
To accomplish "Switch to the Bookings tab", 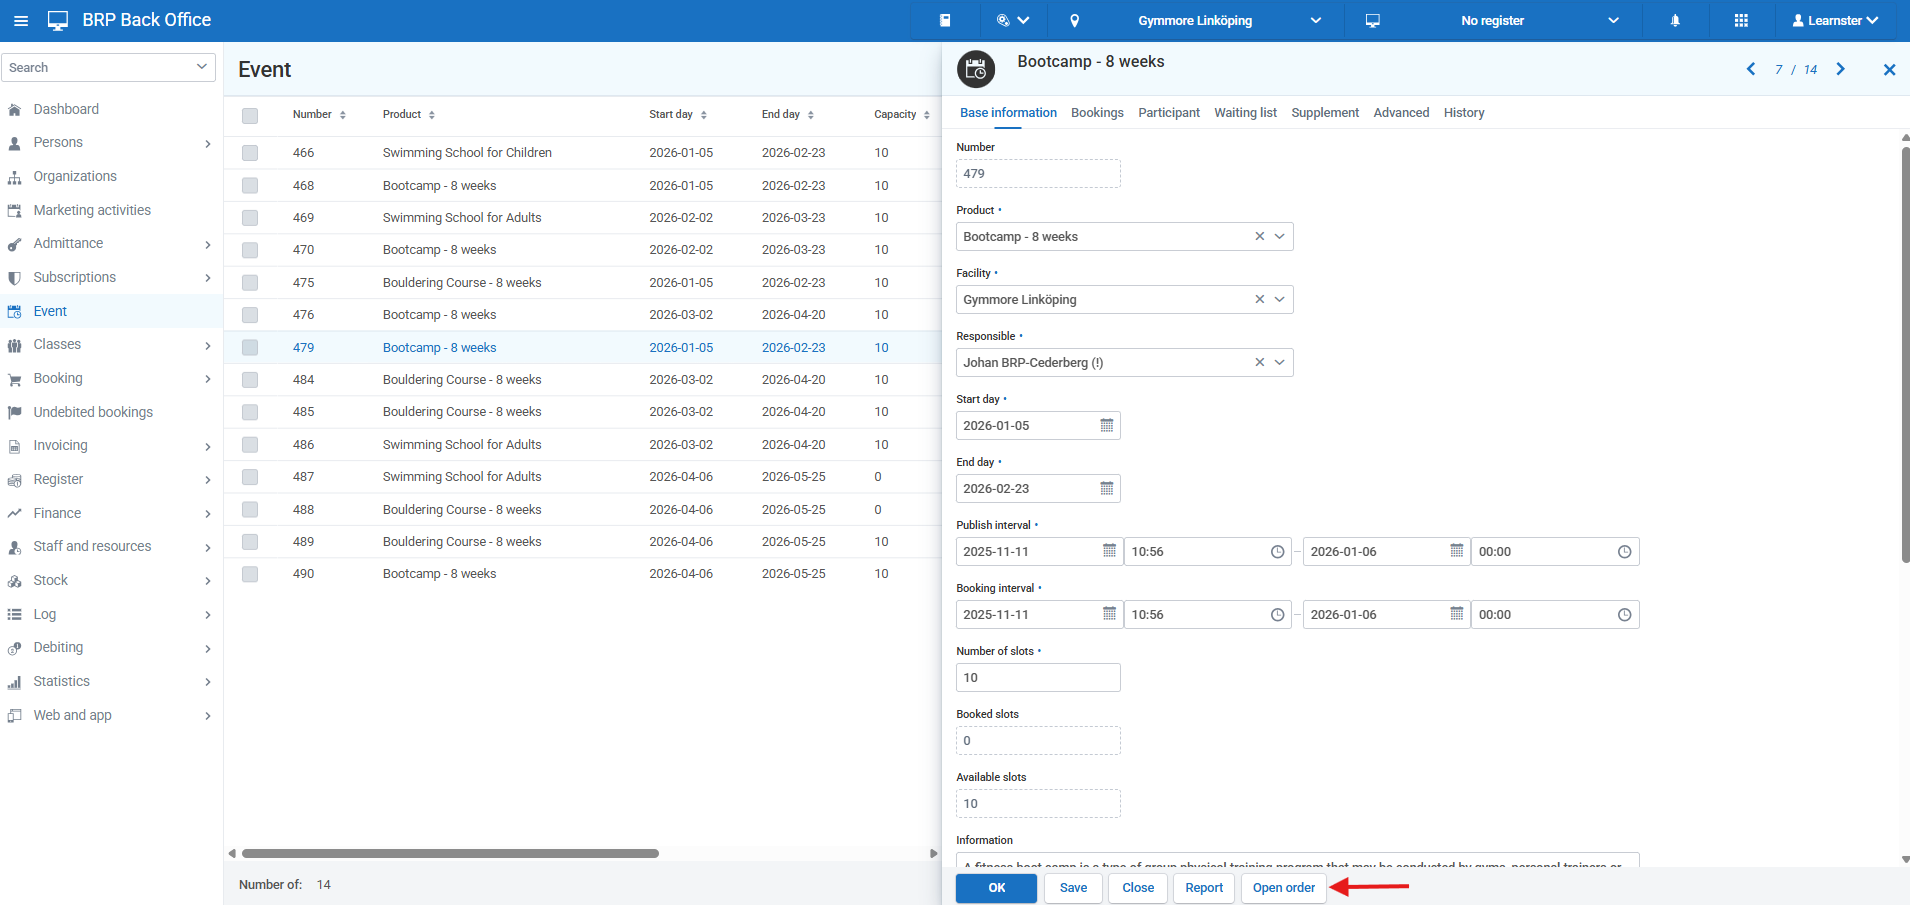I will coord(1097,113).
